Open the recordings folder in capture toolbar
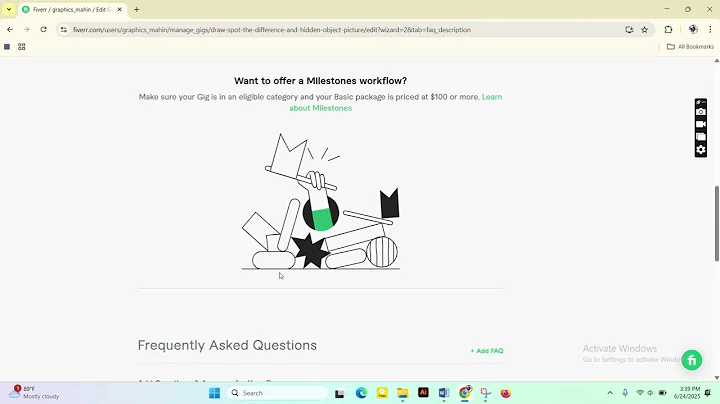 tap(701, 137)
